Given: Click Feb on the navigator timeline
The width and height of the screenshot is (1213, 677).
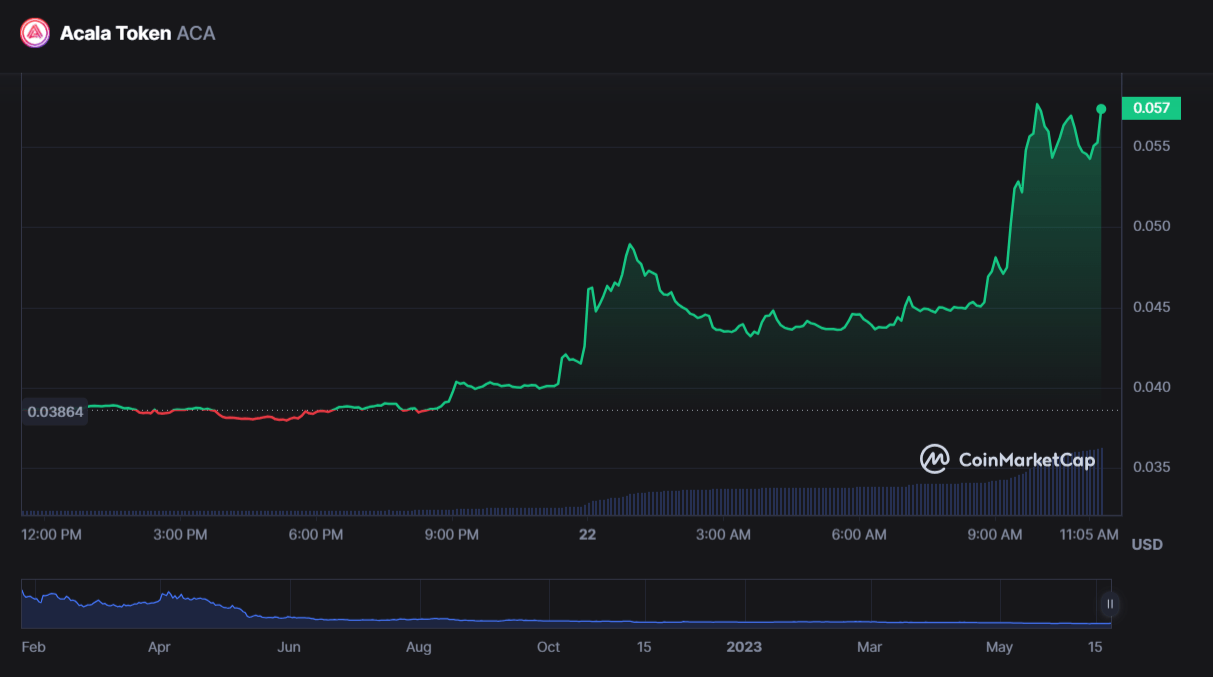Looking at the screenshot, I should pos(33,647).
